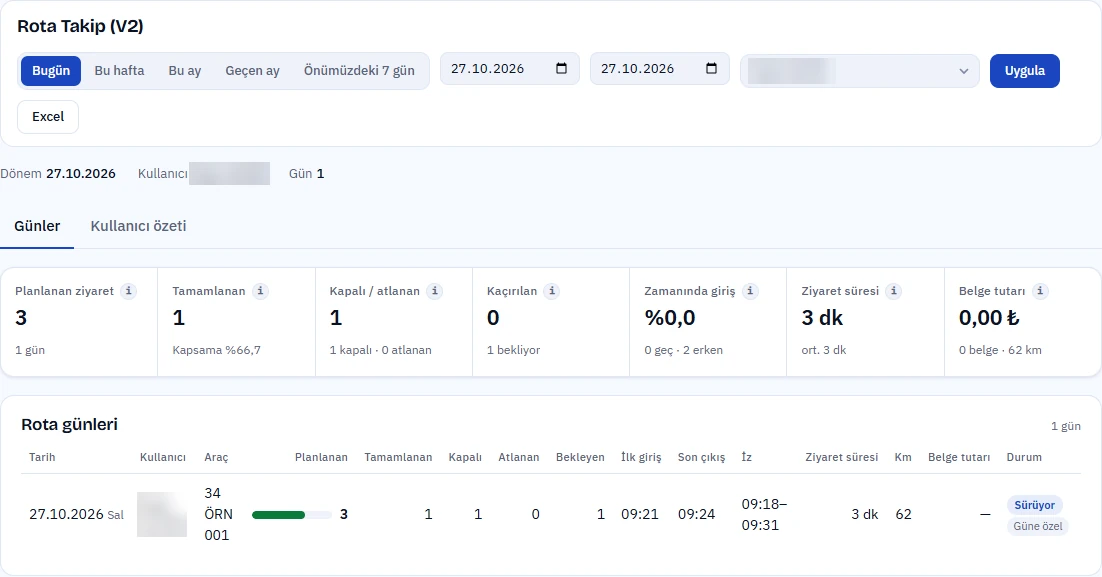1102x577 pixels.
Task: Click the green planned visits progress bar
Action: [x=291, y=515]
